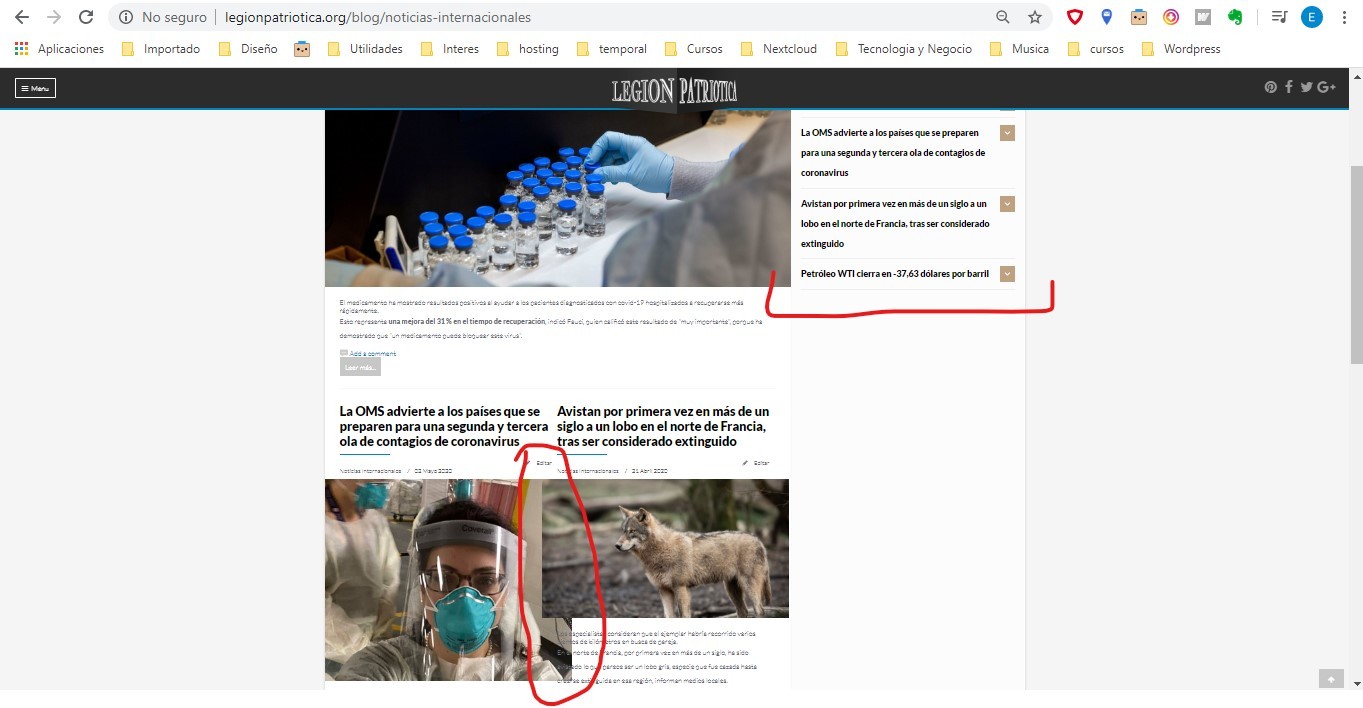Open the lowercase cursos bookmarks folder
The width and height of the screenshot is (1363, 708).
[x=1095, y=49]
